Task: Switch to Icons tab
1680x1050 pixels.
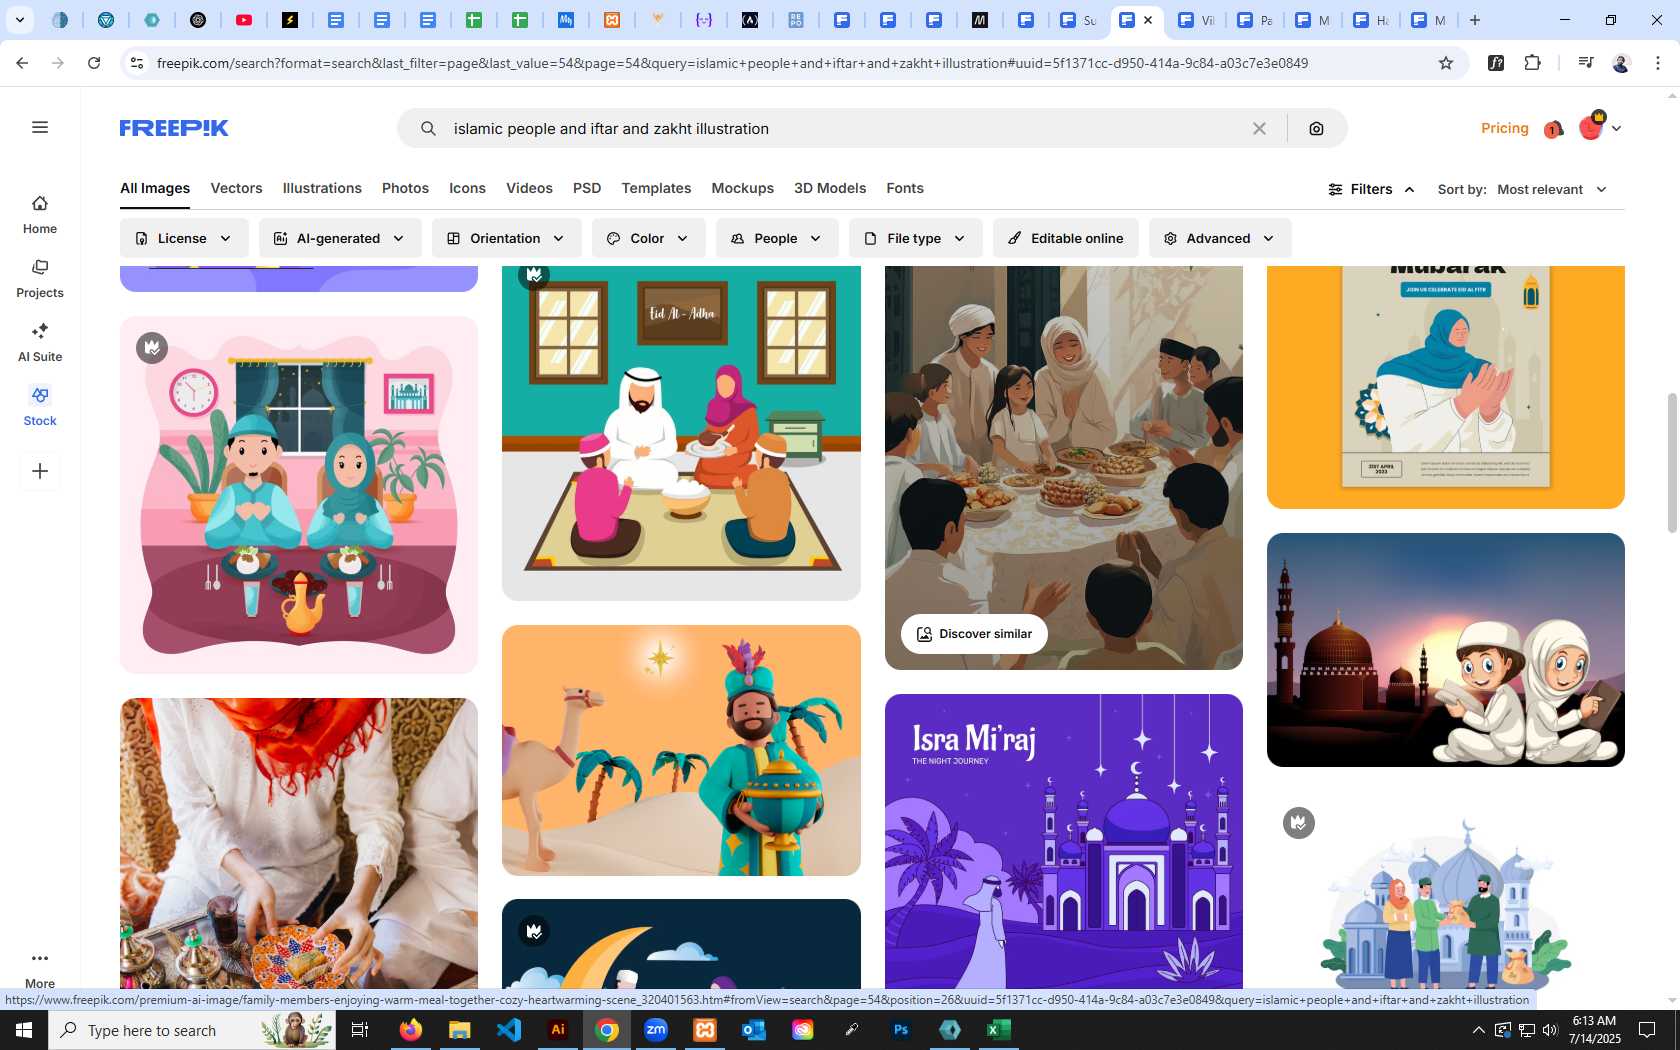Action: pyautogui.click(x=467, y=188)
